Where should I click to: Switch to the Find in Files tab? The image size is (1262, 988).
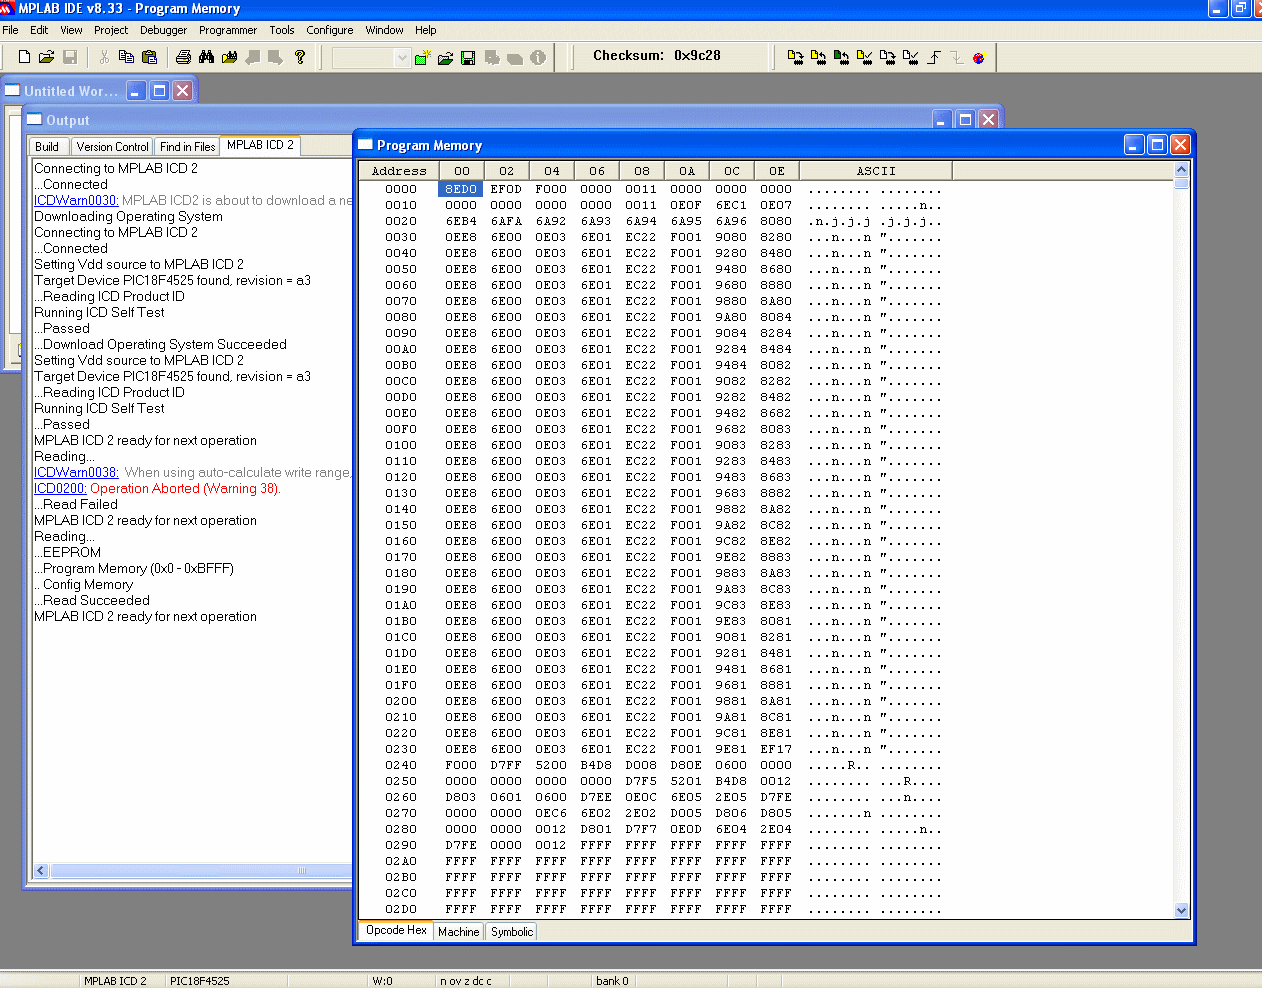[187, 147]
